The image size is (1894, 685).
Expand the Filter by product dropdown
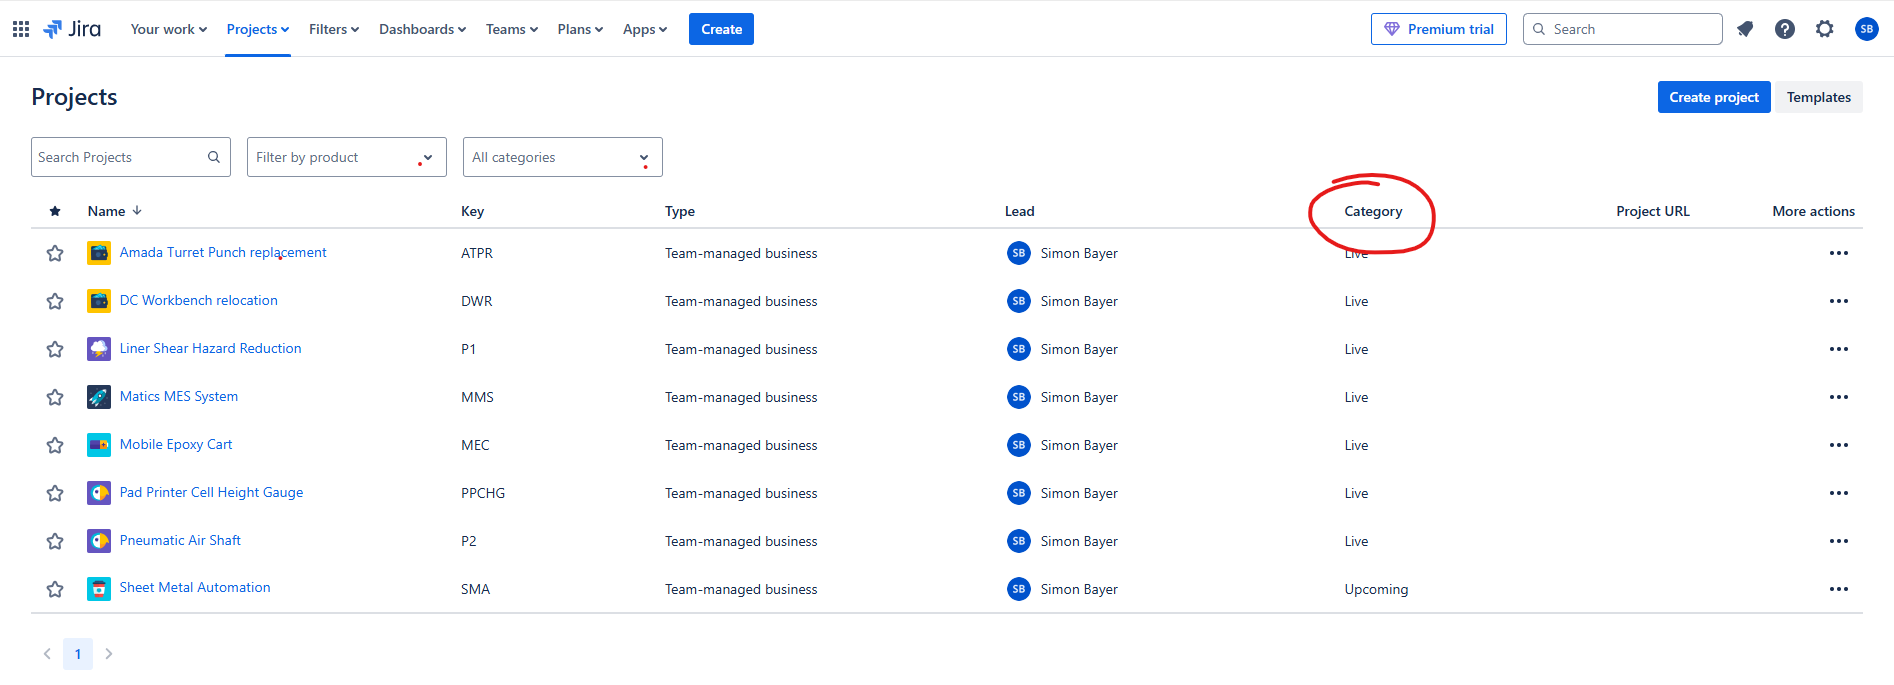tap(347, 157)
